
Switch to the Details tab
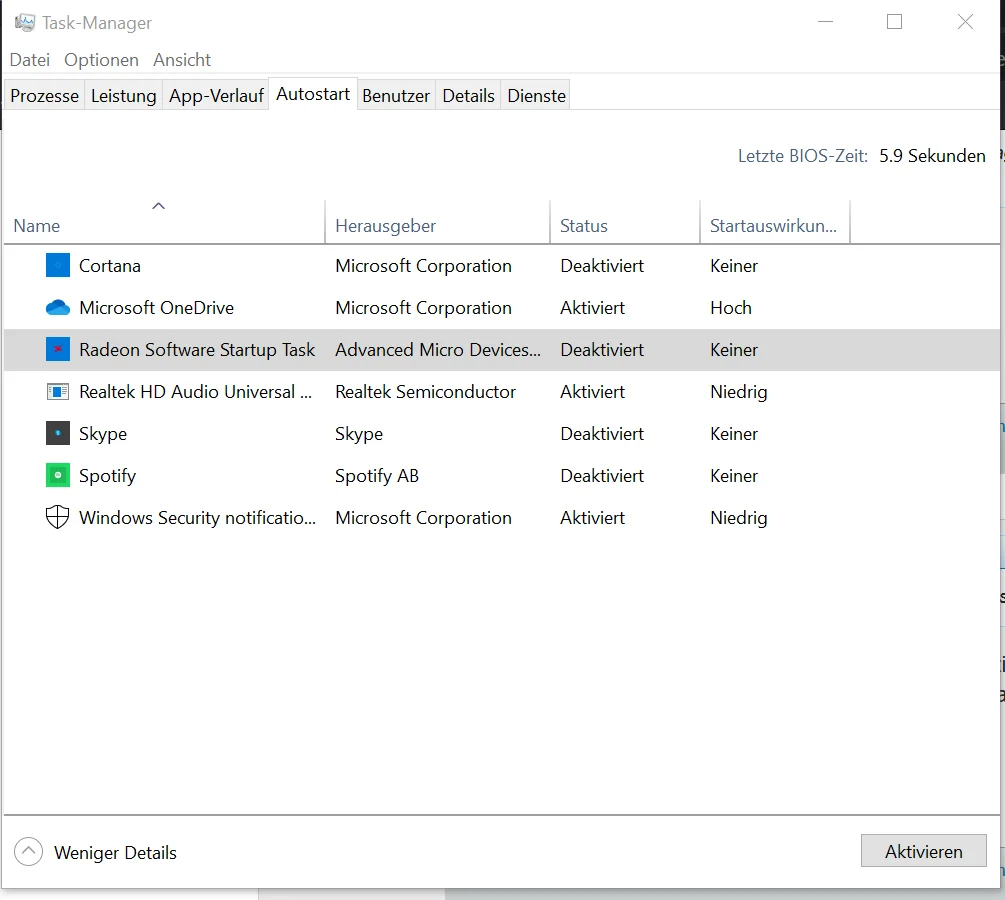point(469,96)
